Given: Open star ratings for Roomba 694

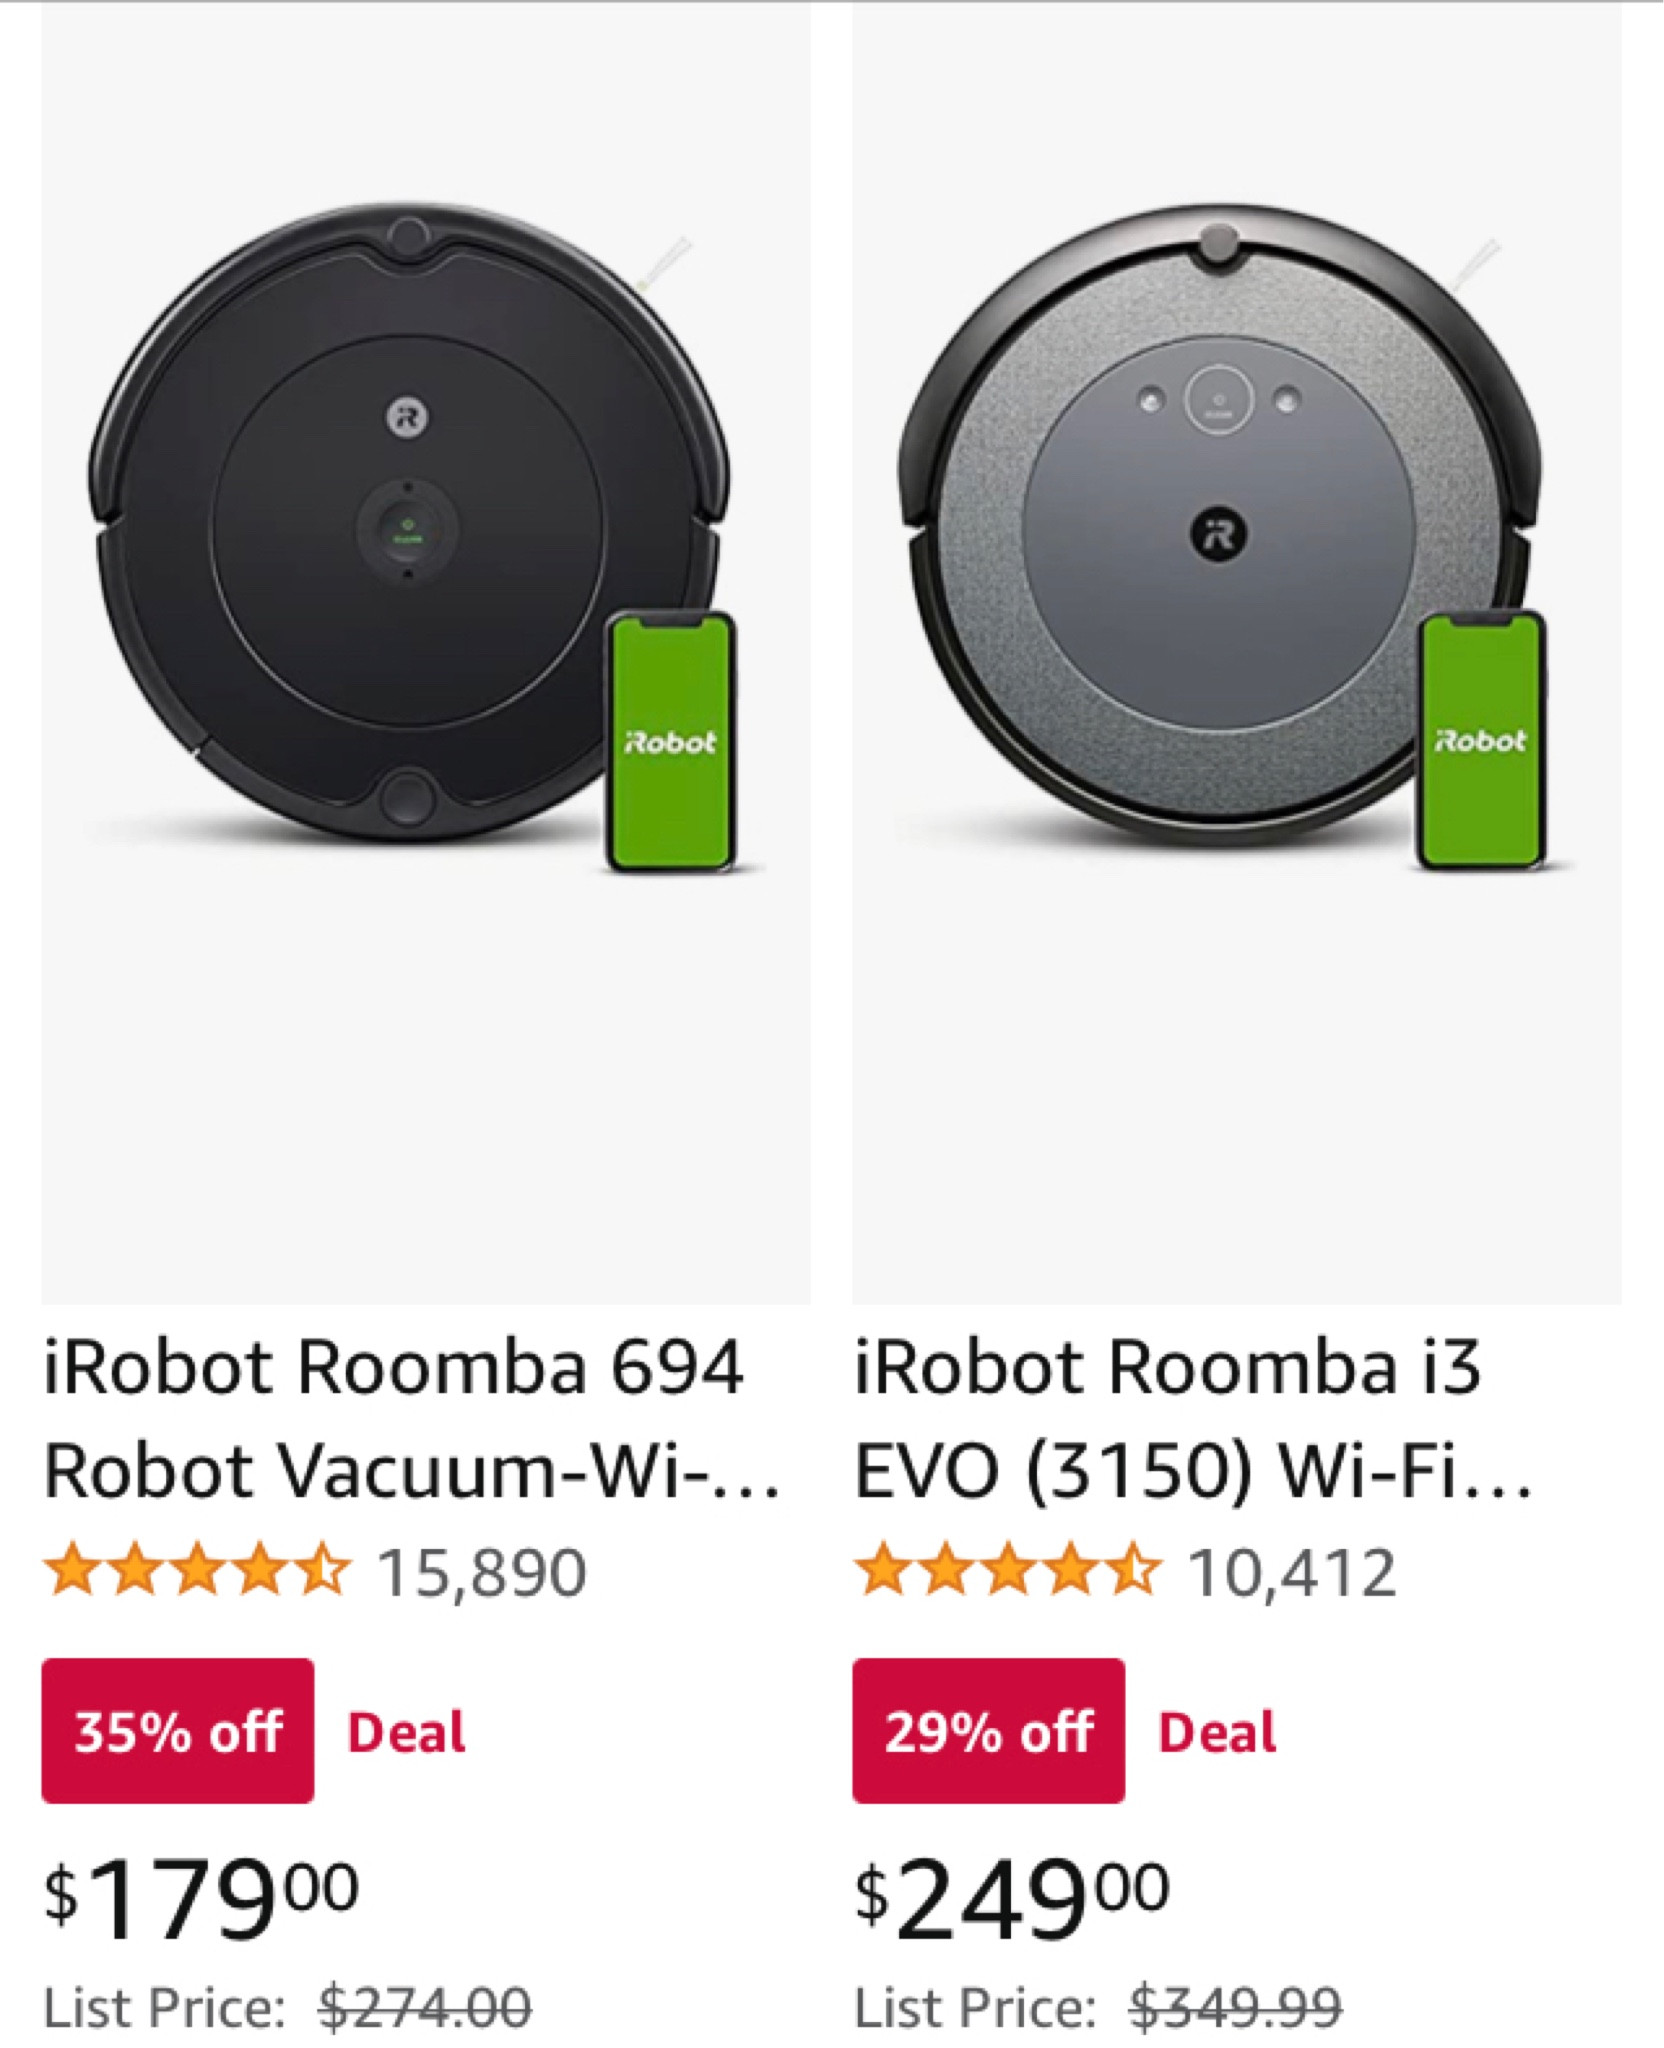Looking at the screenshot, I should tap(197, 1573).
